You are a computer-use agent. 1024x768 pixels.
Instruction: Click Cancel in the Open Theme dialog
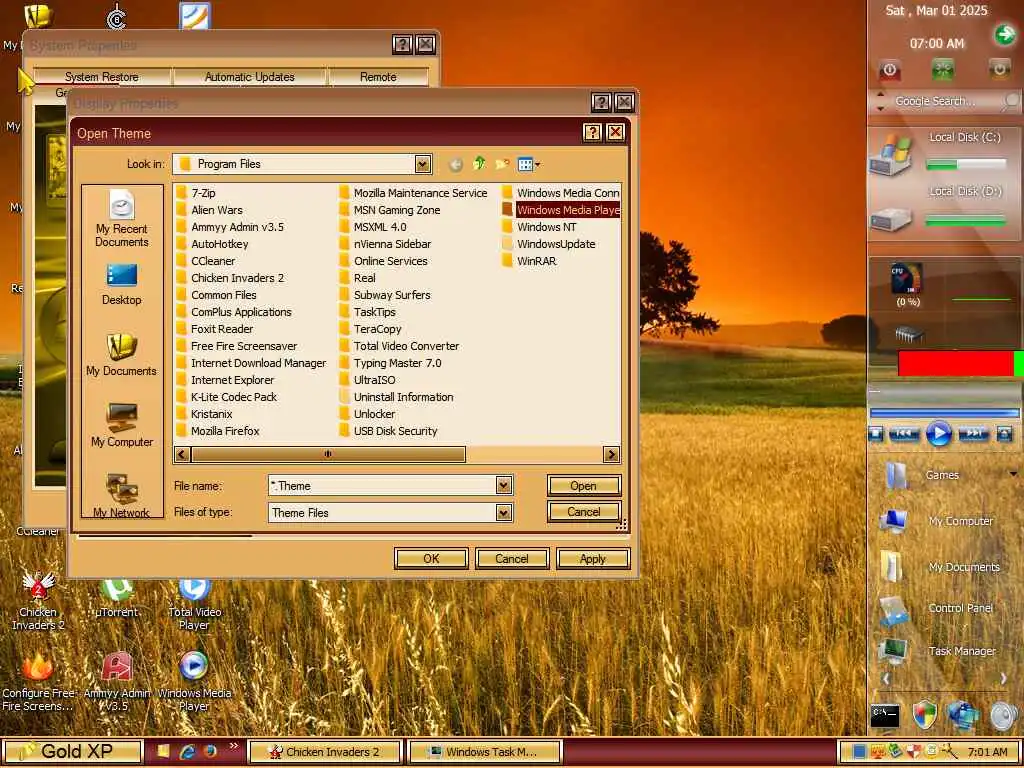[583, 512]
